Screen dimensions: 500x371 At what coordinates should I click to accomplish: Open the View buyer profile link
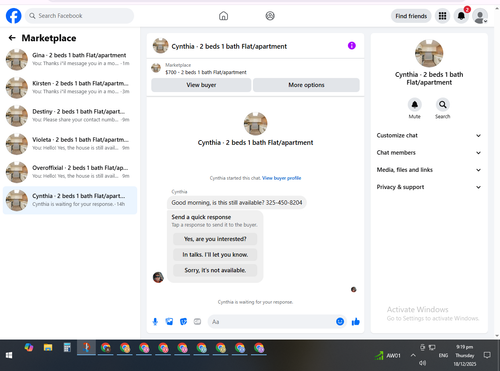[x=281, y=178]
